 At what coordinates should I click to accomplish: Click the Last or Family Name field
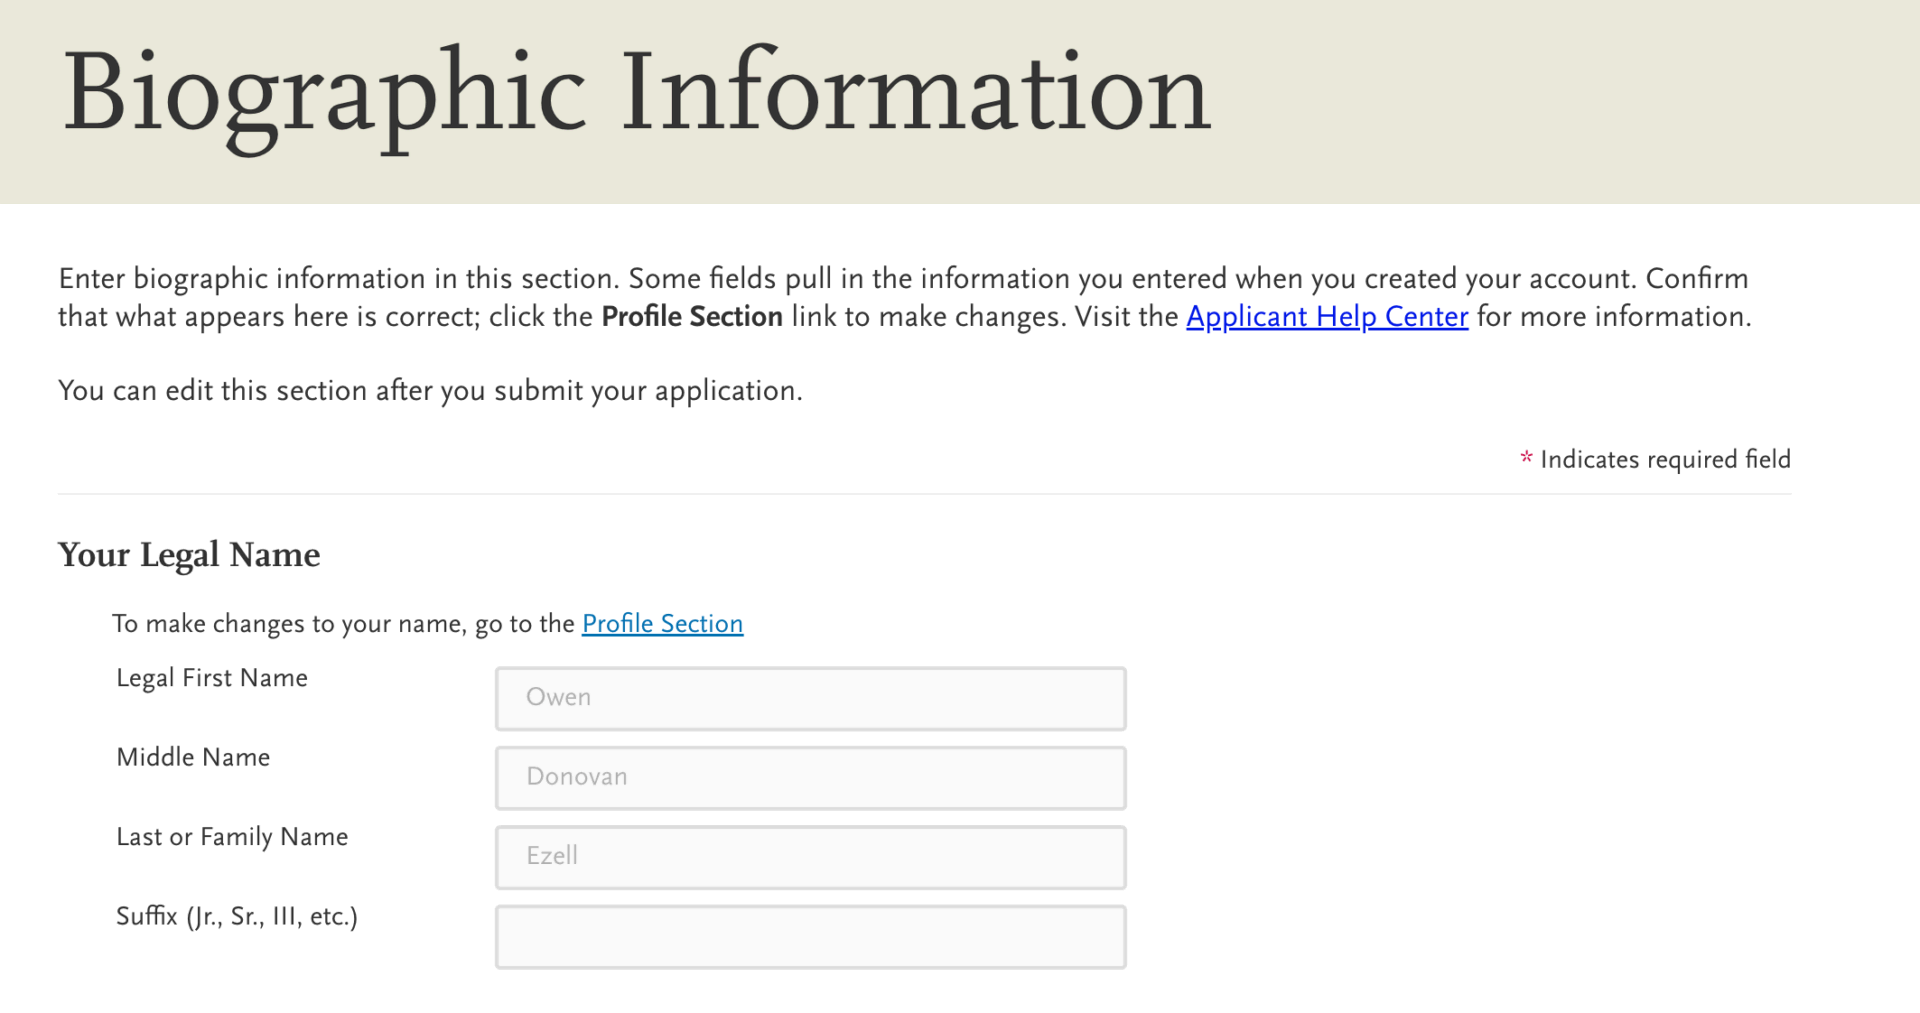click(810, 857)
